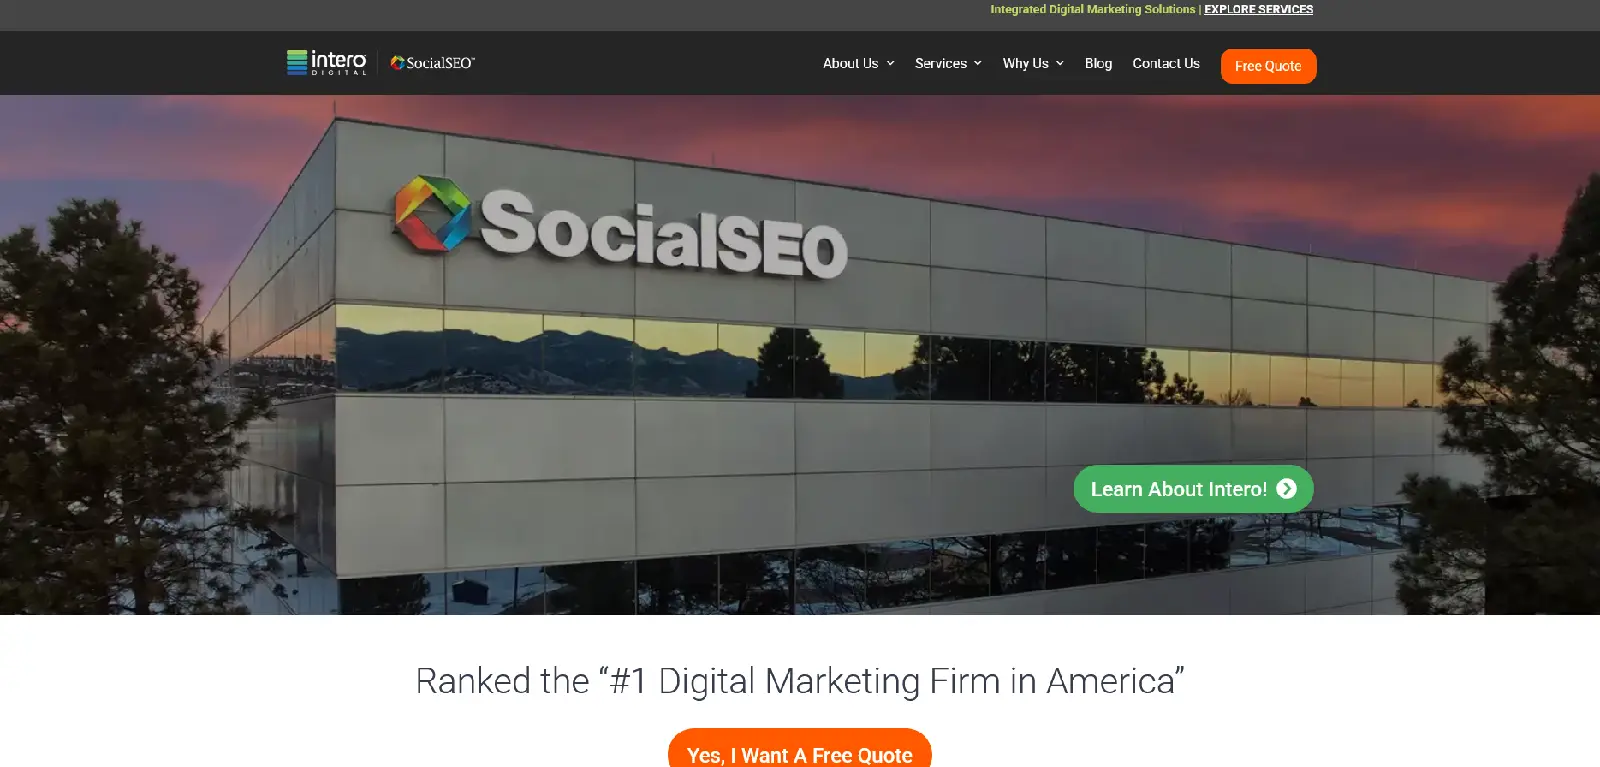This screenshot has height=767, width=1600.
Task: Click the Learn About Intero! button
Action: coord(1193,489)
